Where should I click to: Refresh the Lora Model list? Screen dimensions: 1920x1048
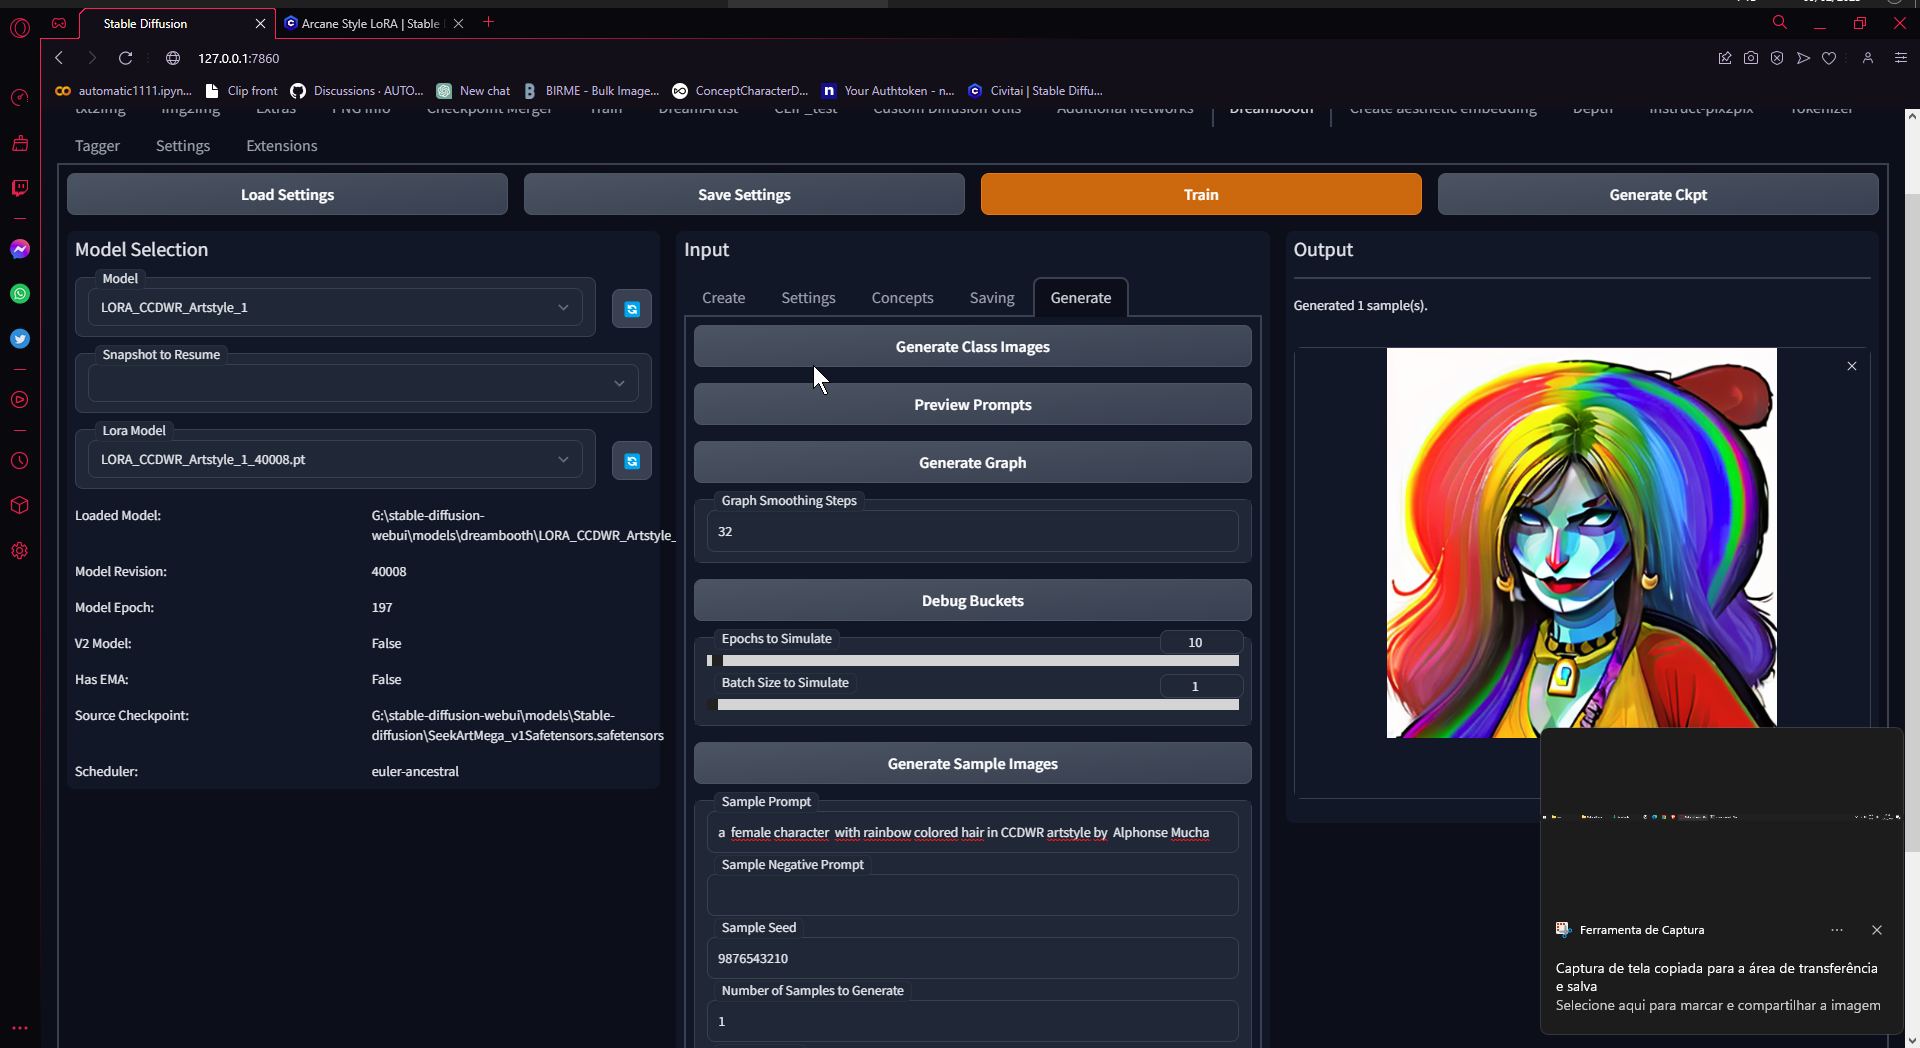pos(632,461)
